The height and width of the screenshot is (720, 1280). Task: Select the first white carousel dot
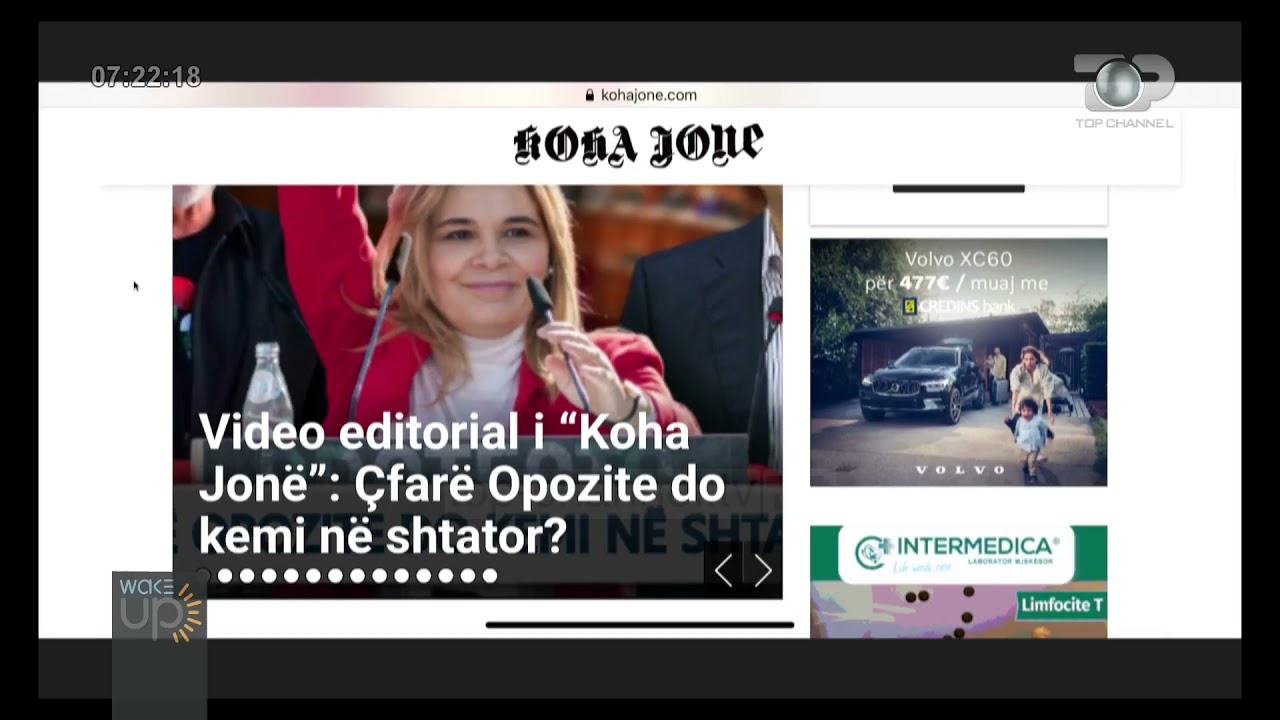[x=225, y=575]
